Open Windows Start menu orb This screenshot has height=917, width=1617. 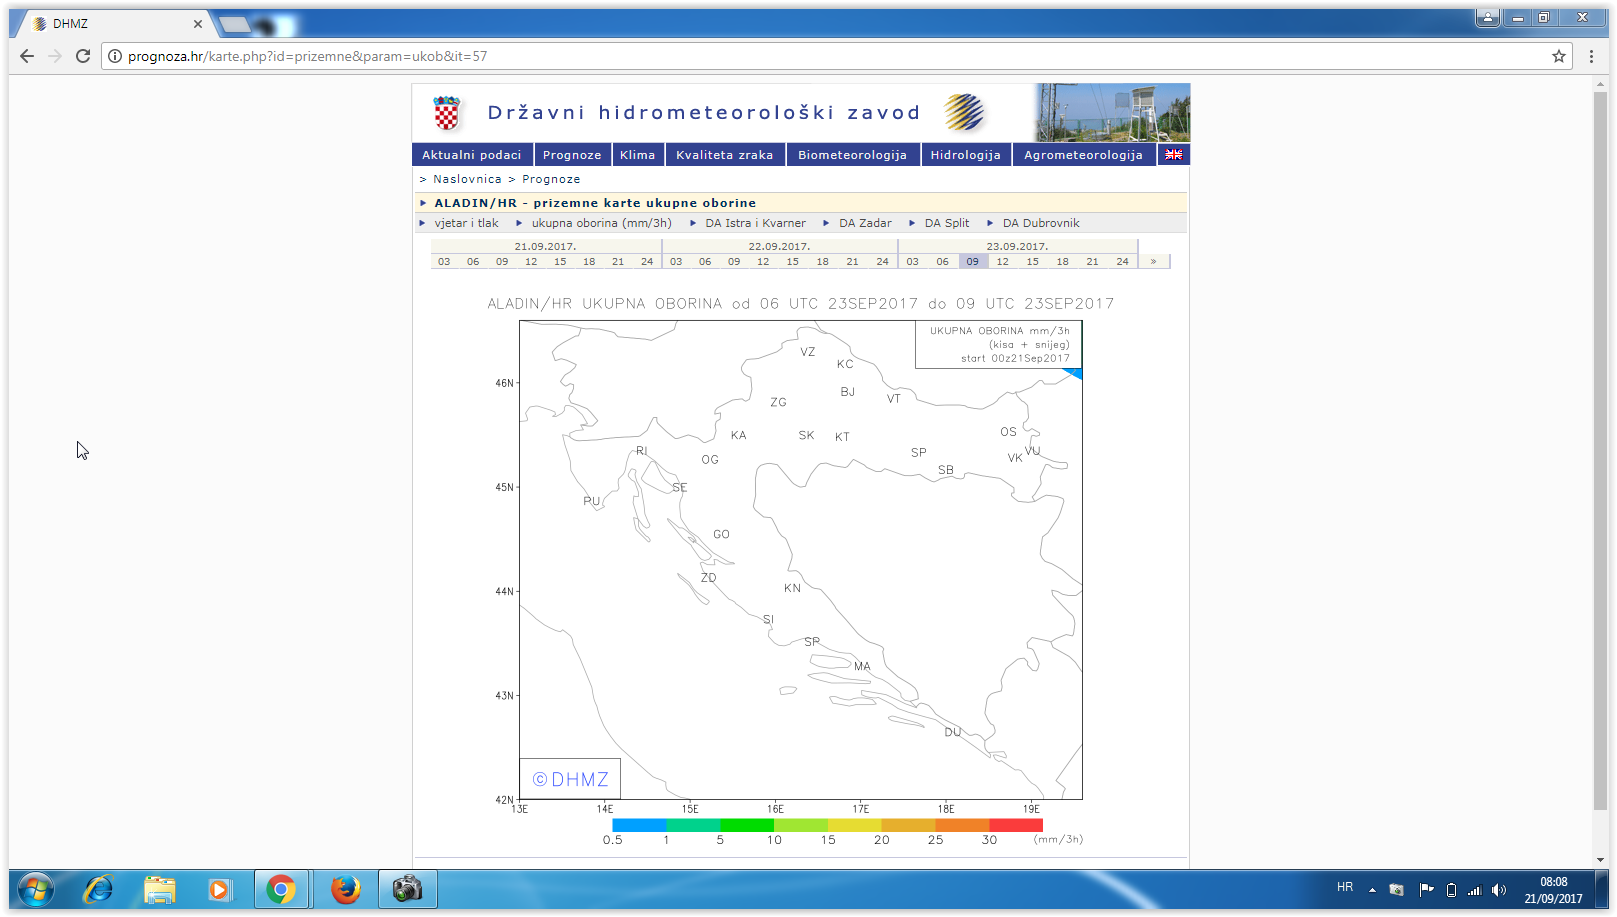point(36,888)
